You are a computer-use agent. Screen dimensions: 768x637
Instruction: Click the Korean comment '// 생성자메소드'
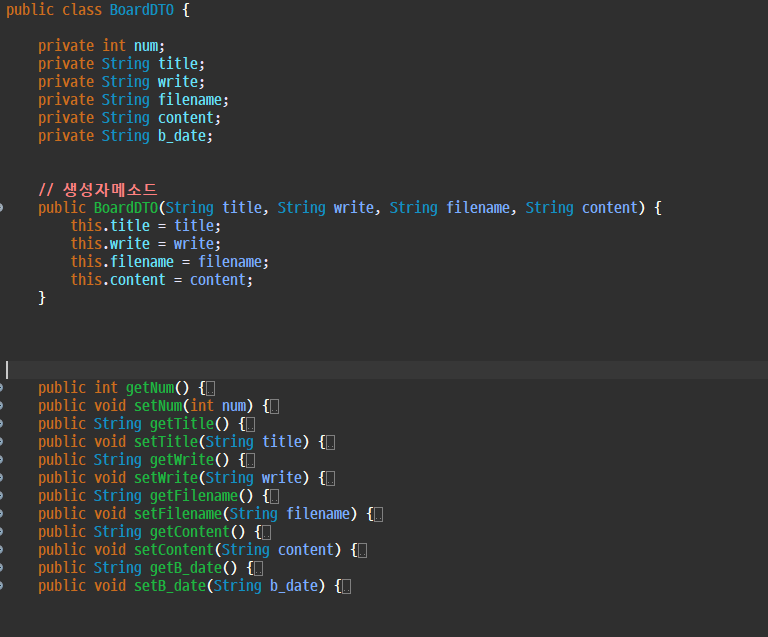[97, 190]
